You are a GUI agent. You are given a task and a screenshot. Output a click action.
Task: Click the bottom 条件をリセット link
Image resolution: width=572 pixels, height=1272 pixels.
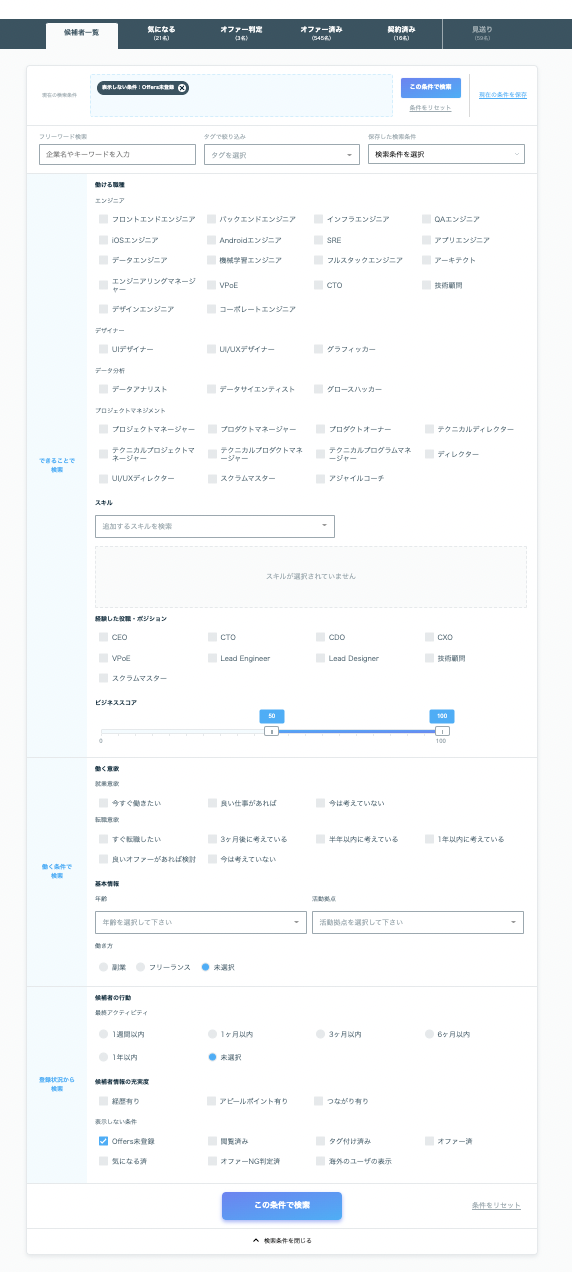pos(496,1206)
